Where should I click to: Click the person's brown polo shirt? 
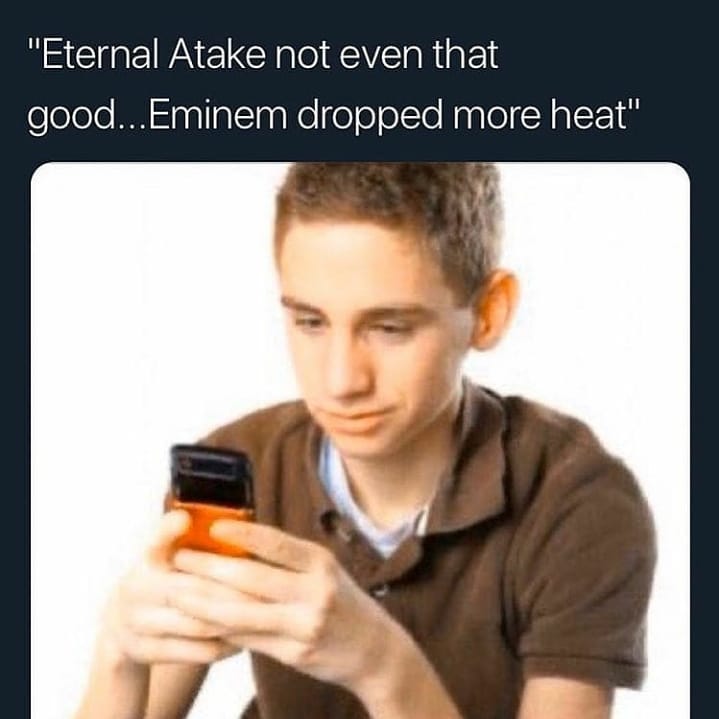[x=527, y=550]
